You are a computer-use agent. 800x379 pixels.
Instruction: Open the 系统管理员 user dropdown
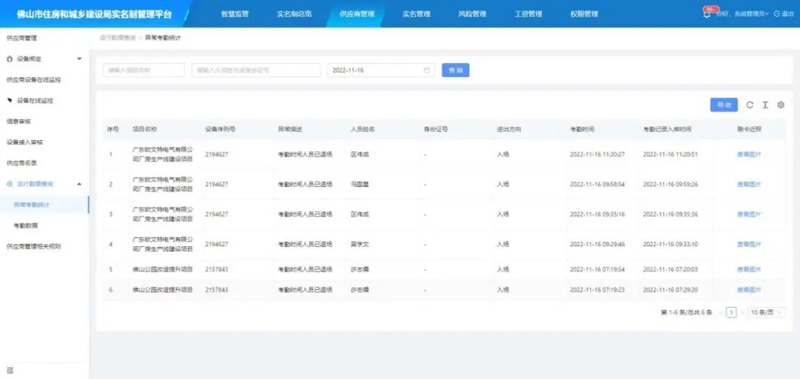pos(750,14)
